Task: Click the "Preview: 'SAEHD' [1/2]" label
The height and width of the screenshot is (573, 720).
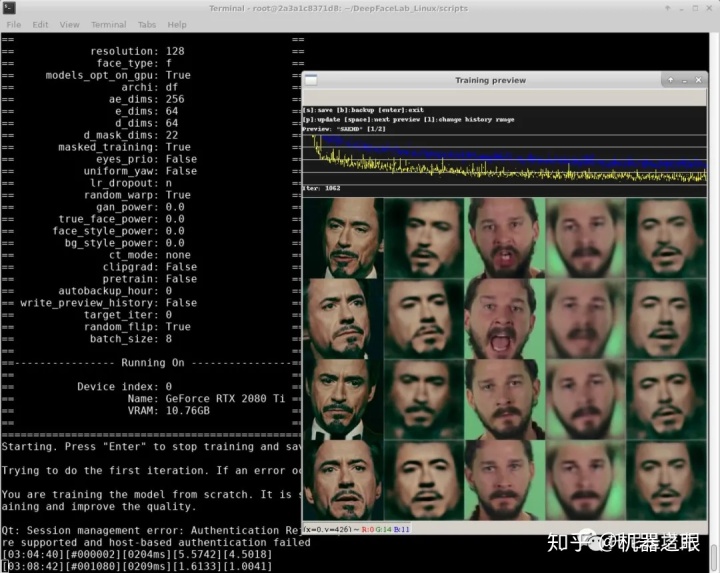Action: [344, 129]
